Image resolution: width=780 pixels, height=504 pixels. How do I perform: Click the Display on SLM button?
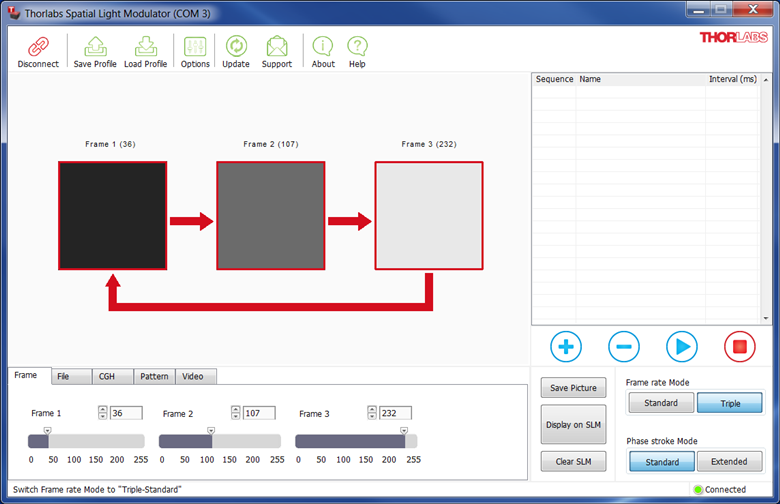coord(573,424)
